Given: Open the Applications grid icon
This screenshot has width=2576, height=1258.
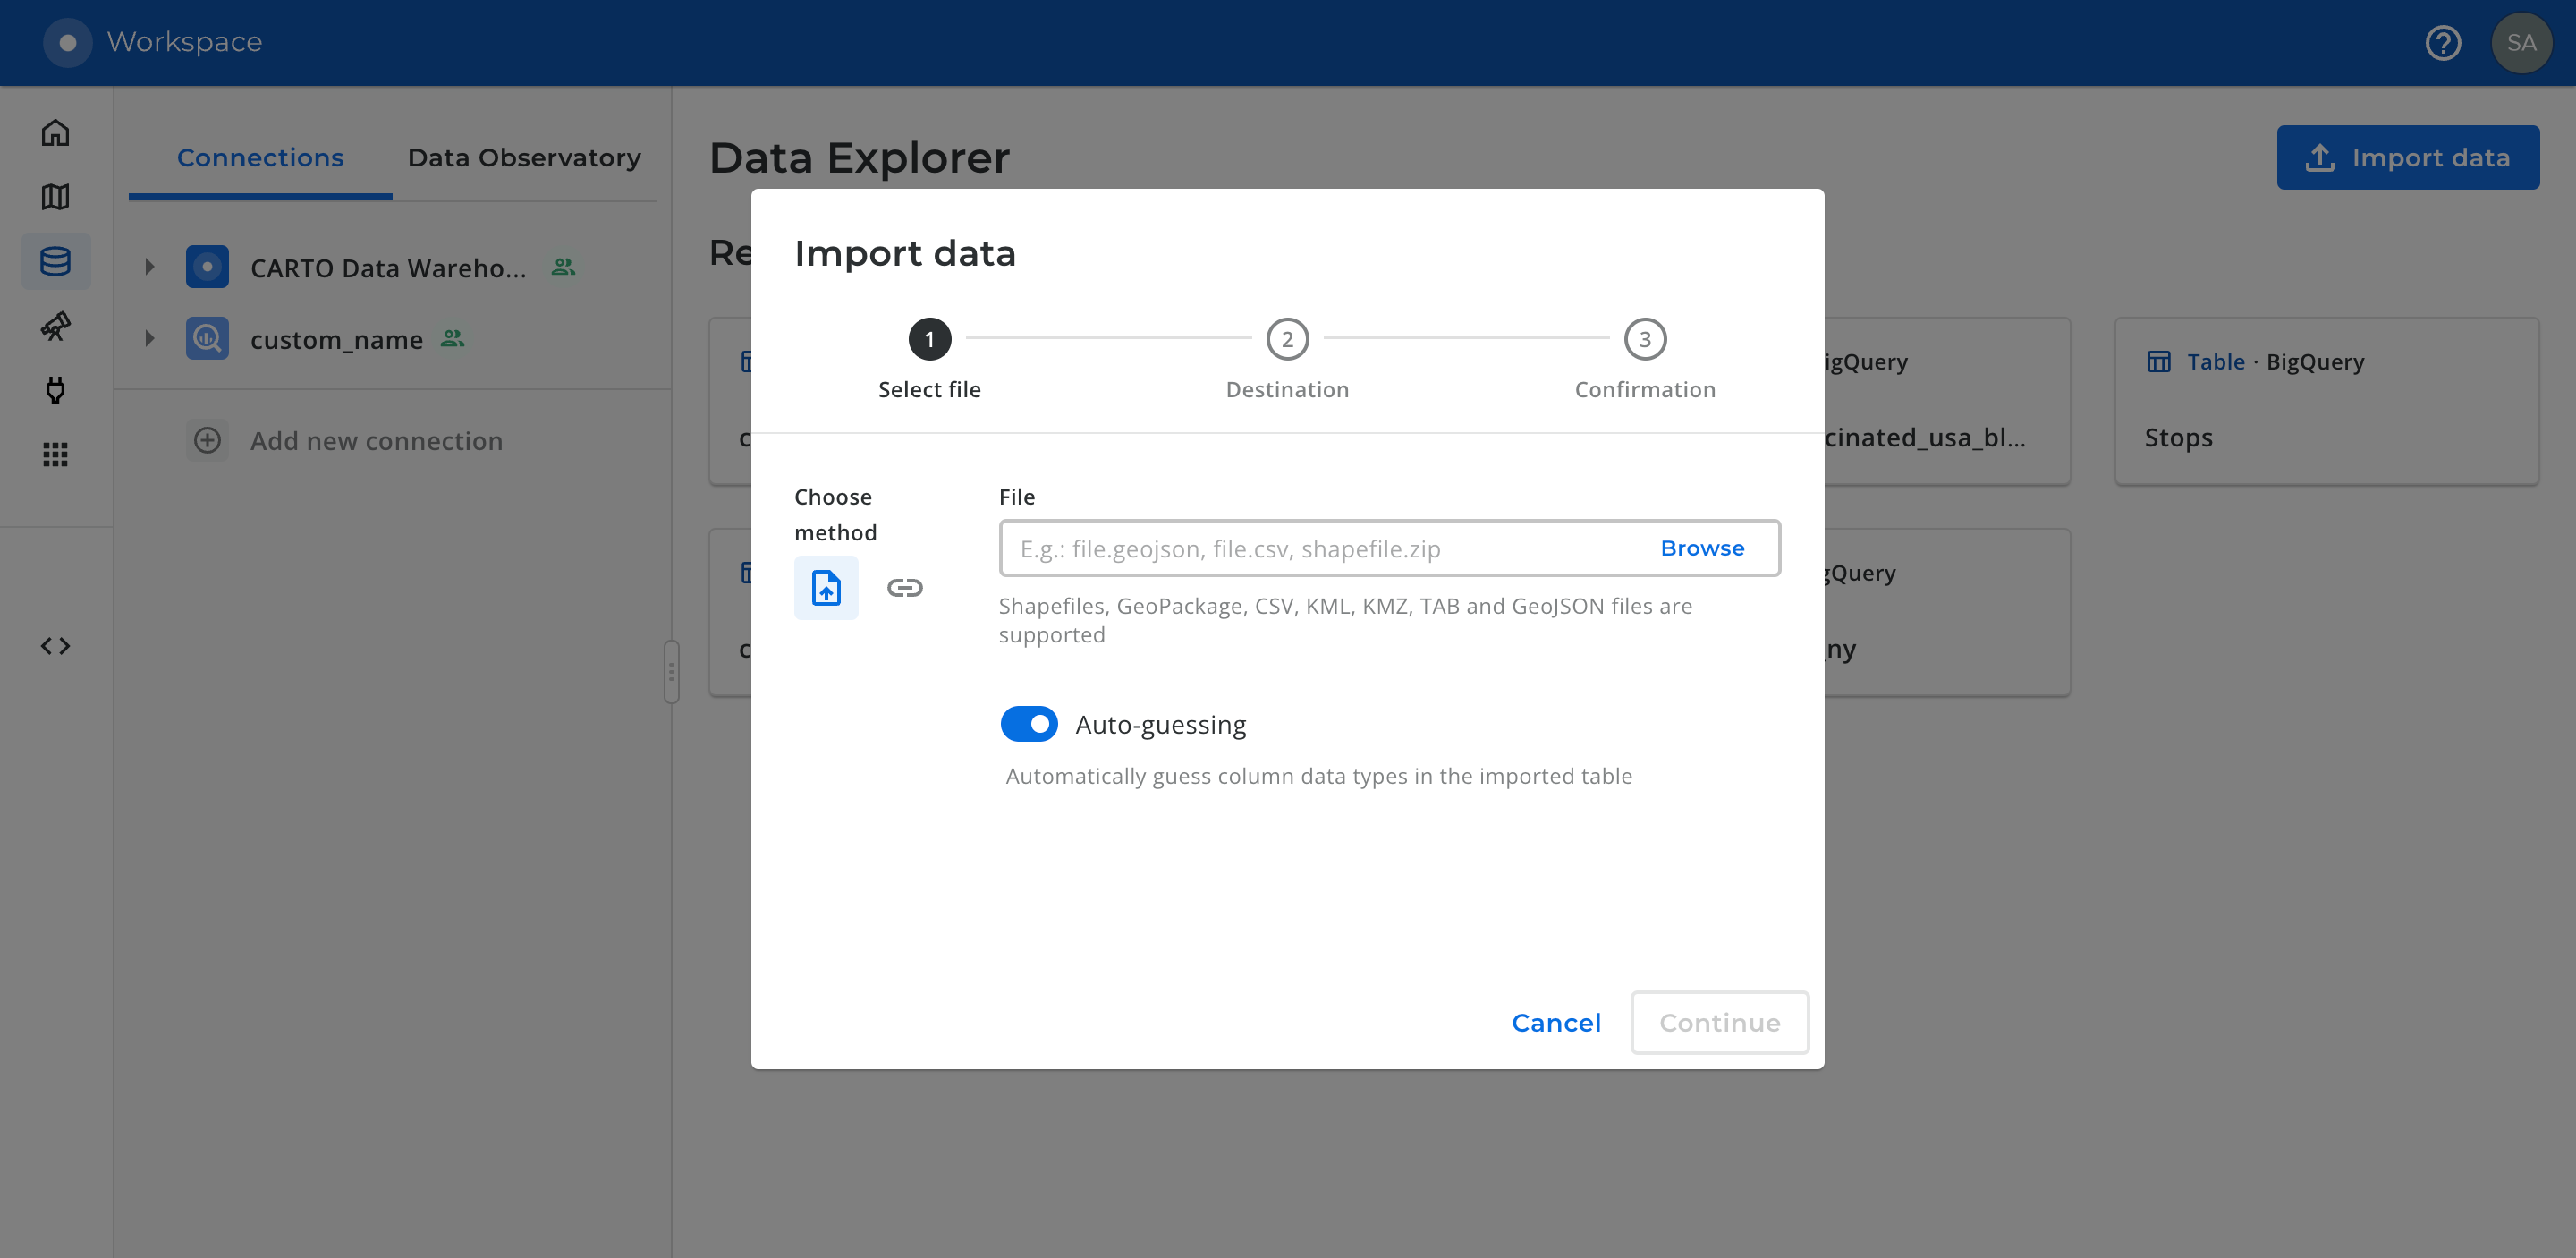Looking at the screenshot, I should click(55, 455).
